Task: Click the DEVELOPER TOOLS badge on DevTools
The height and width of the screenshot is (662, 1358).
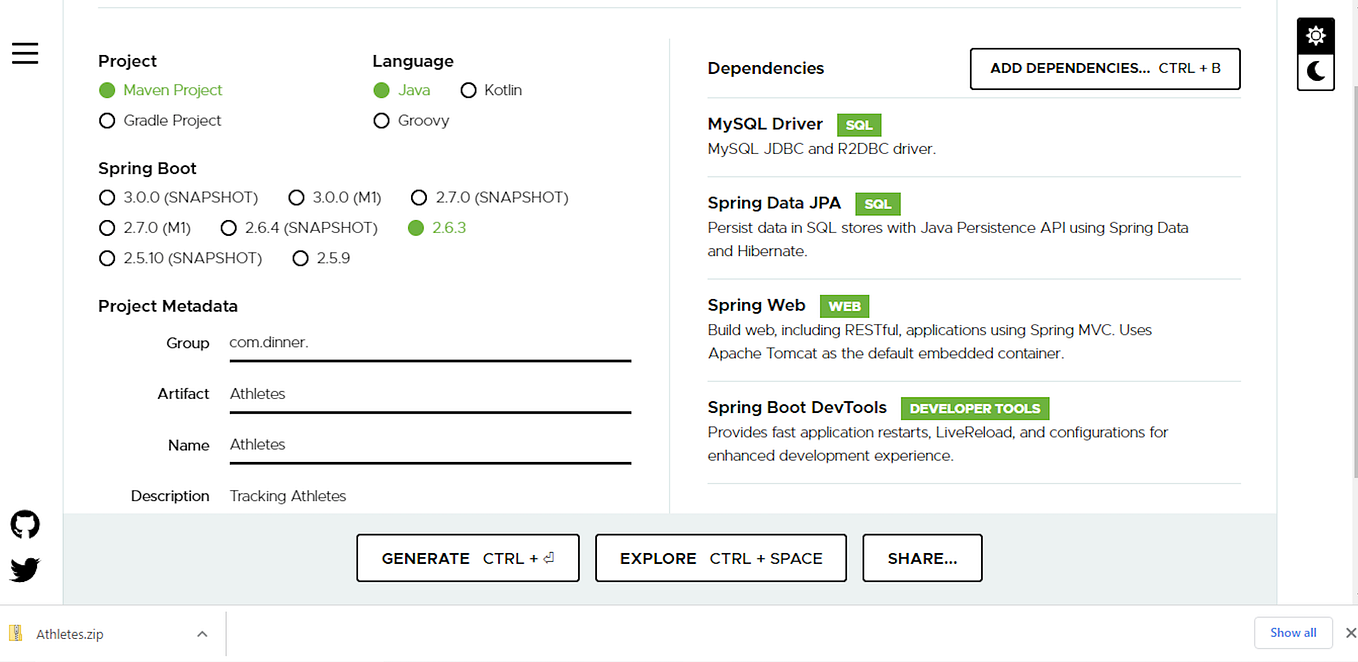Action: (974, 408)
